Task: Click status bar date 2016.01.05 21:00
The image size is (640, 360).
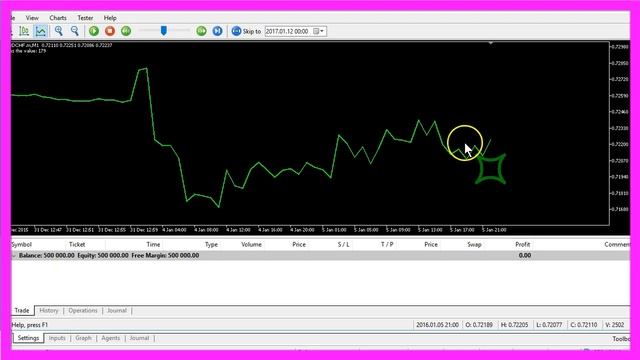Action: tap(437, 325)
